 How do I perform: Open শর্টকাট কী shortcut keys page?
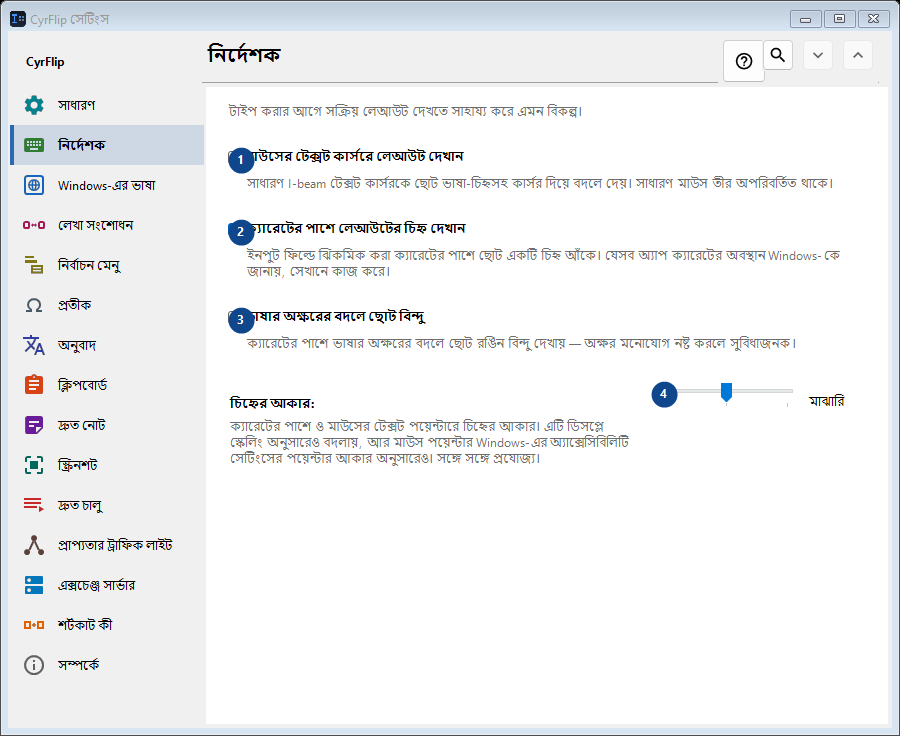click(x=107, y=625)
